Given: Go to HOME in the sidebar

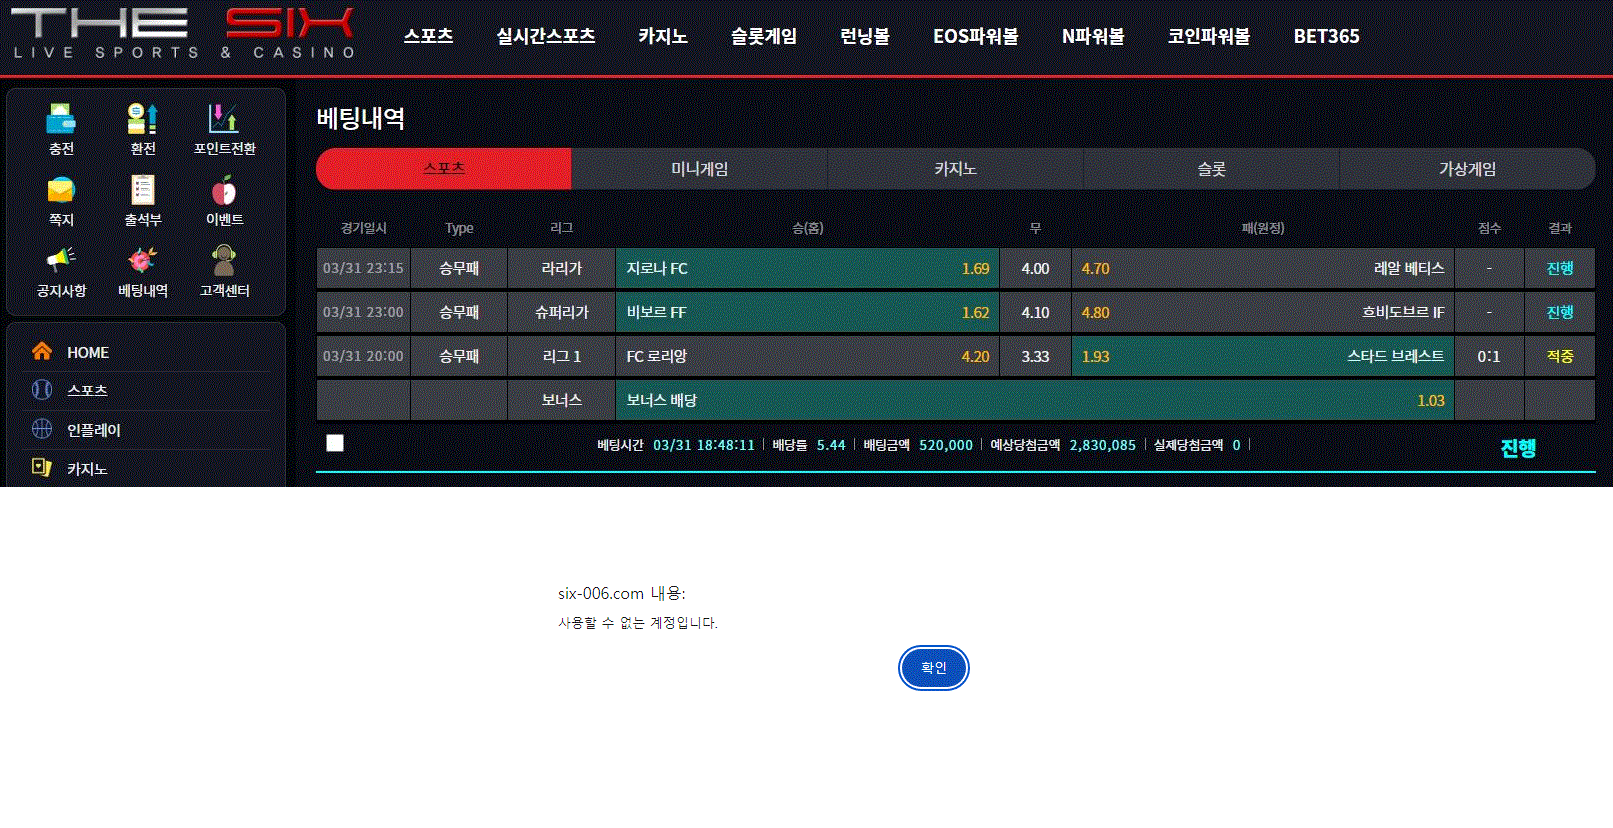Looking at the screenshot, I should [x=88, y=352].
